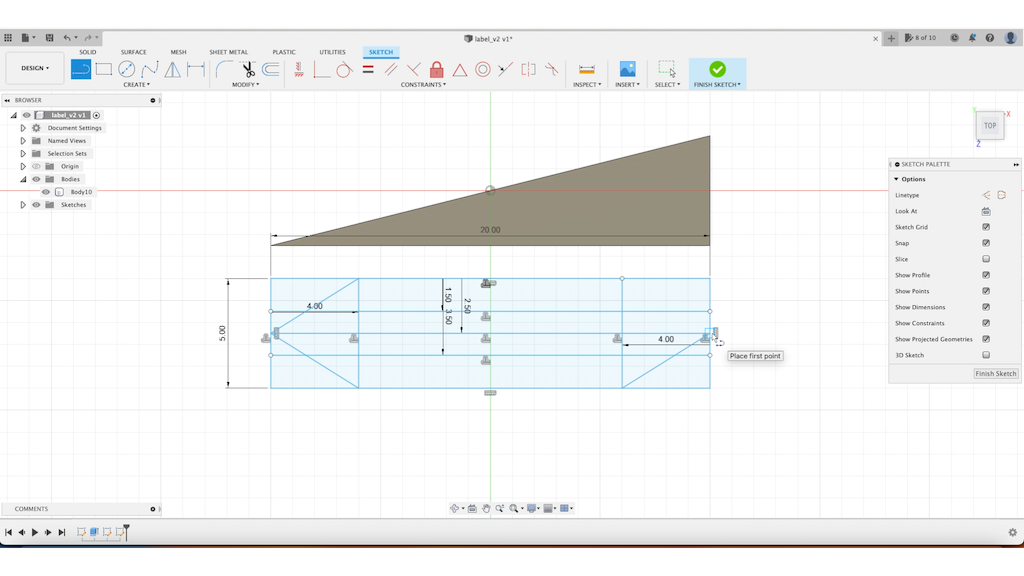Viewport: 1024px width, 576px height.
Task: Choose the Offset tool
Action: 270,69
